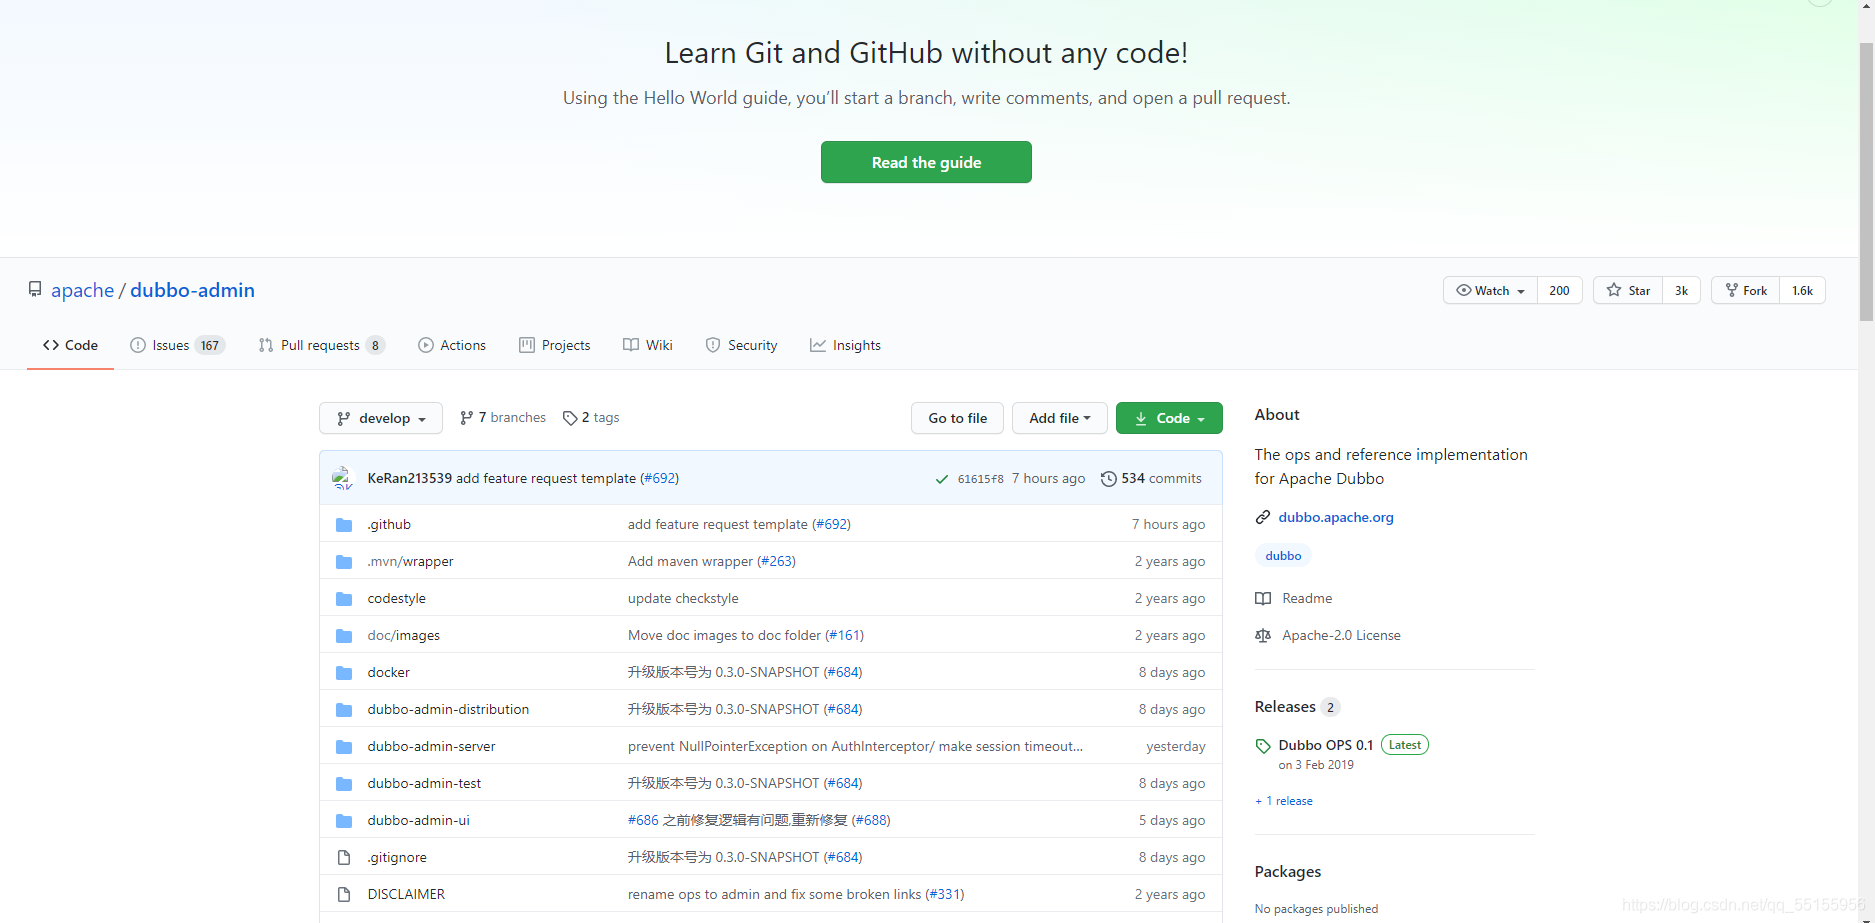This screenshot has width=1875, height=923.
Task: Show the + 1 release link
Action: [1284, 801]
